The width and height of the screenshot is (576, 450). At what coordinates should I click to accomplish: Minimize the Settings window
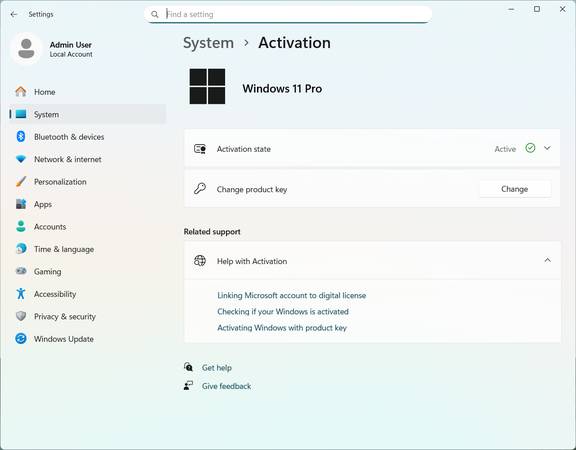coord(511,9)
